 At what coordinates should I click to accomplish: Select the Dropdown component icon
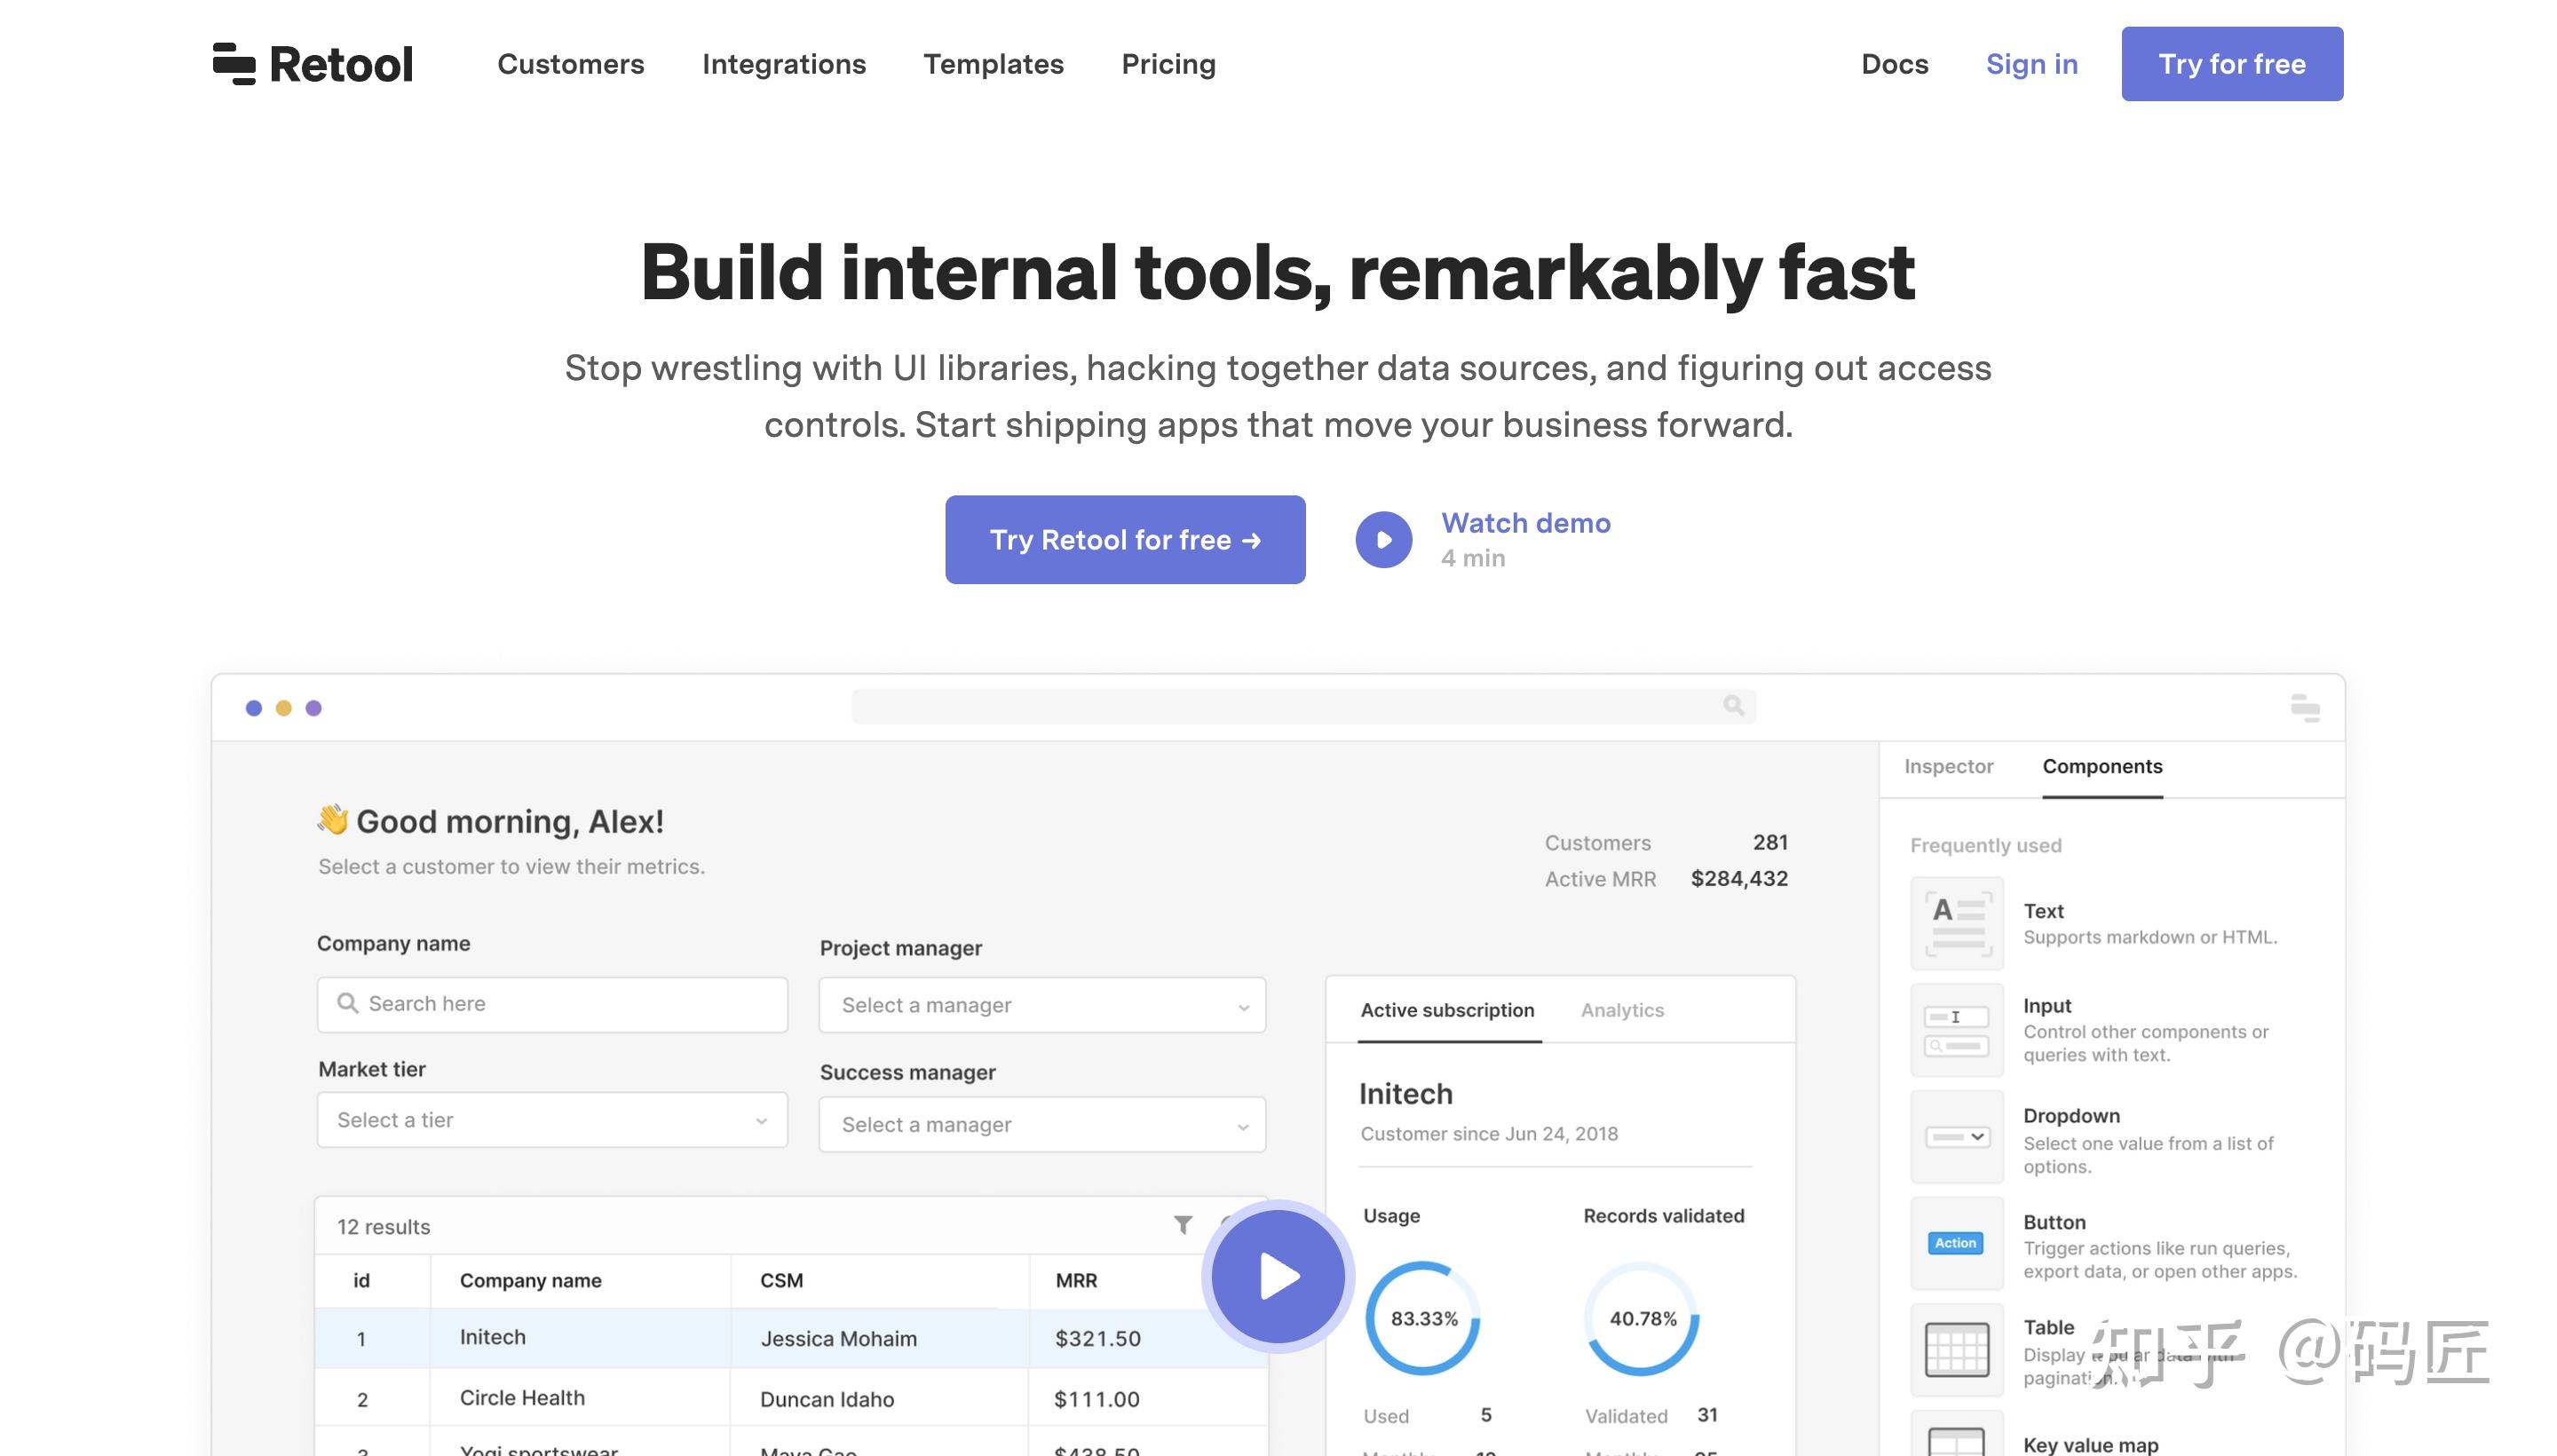pyautogui.click(x=1956, y=1137)
